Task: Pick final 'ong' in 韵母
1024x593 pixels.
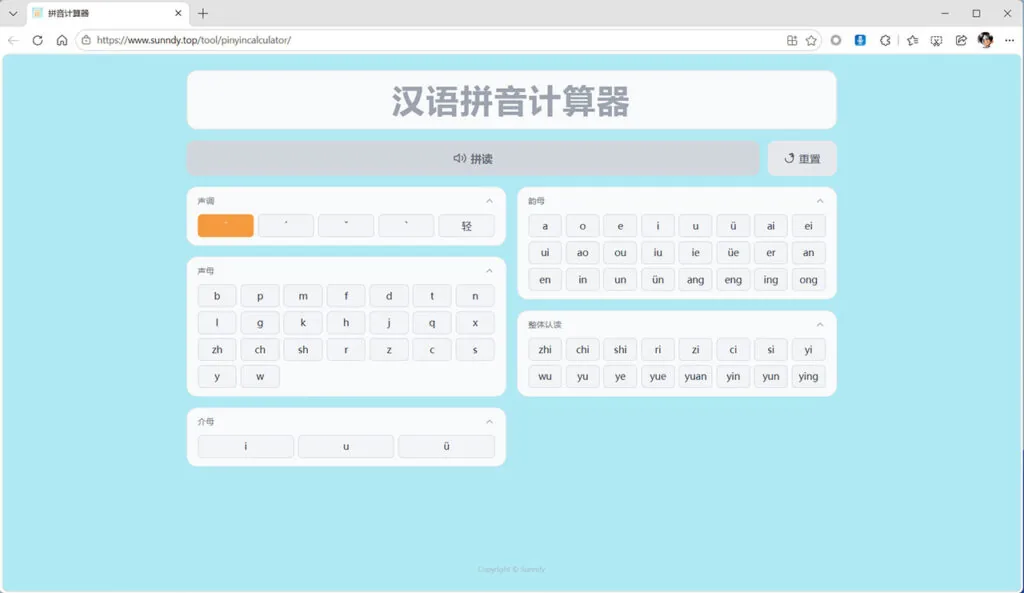Action: pyautogui.click(x=808, y=280)
